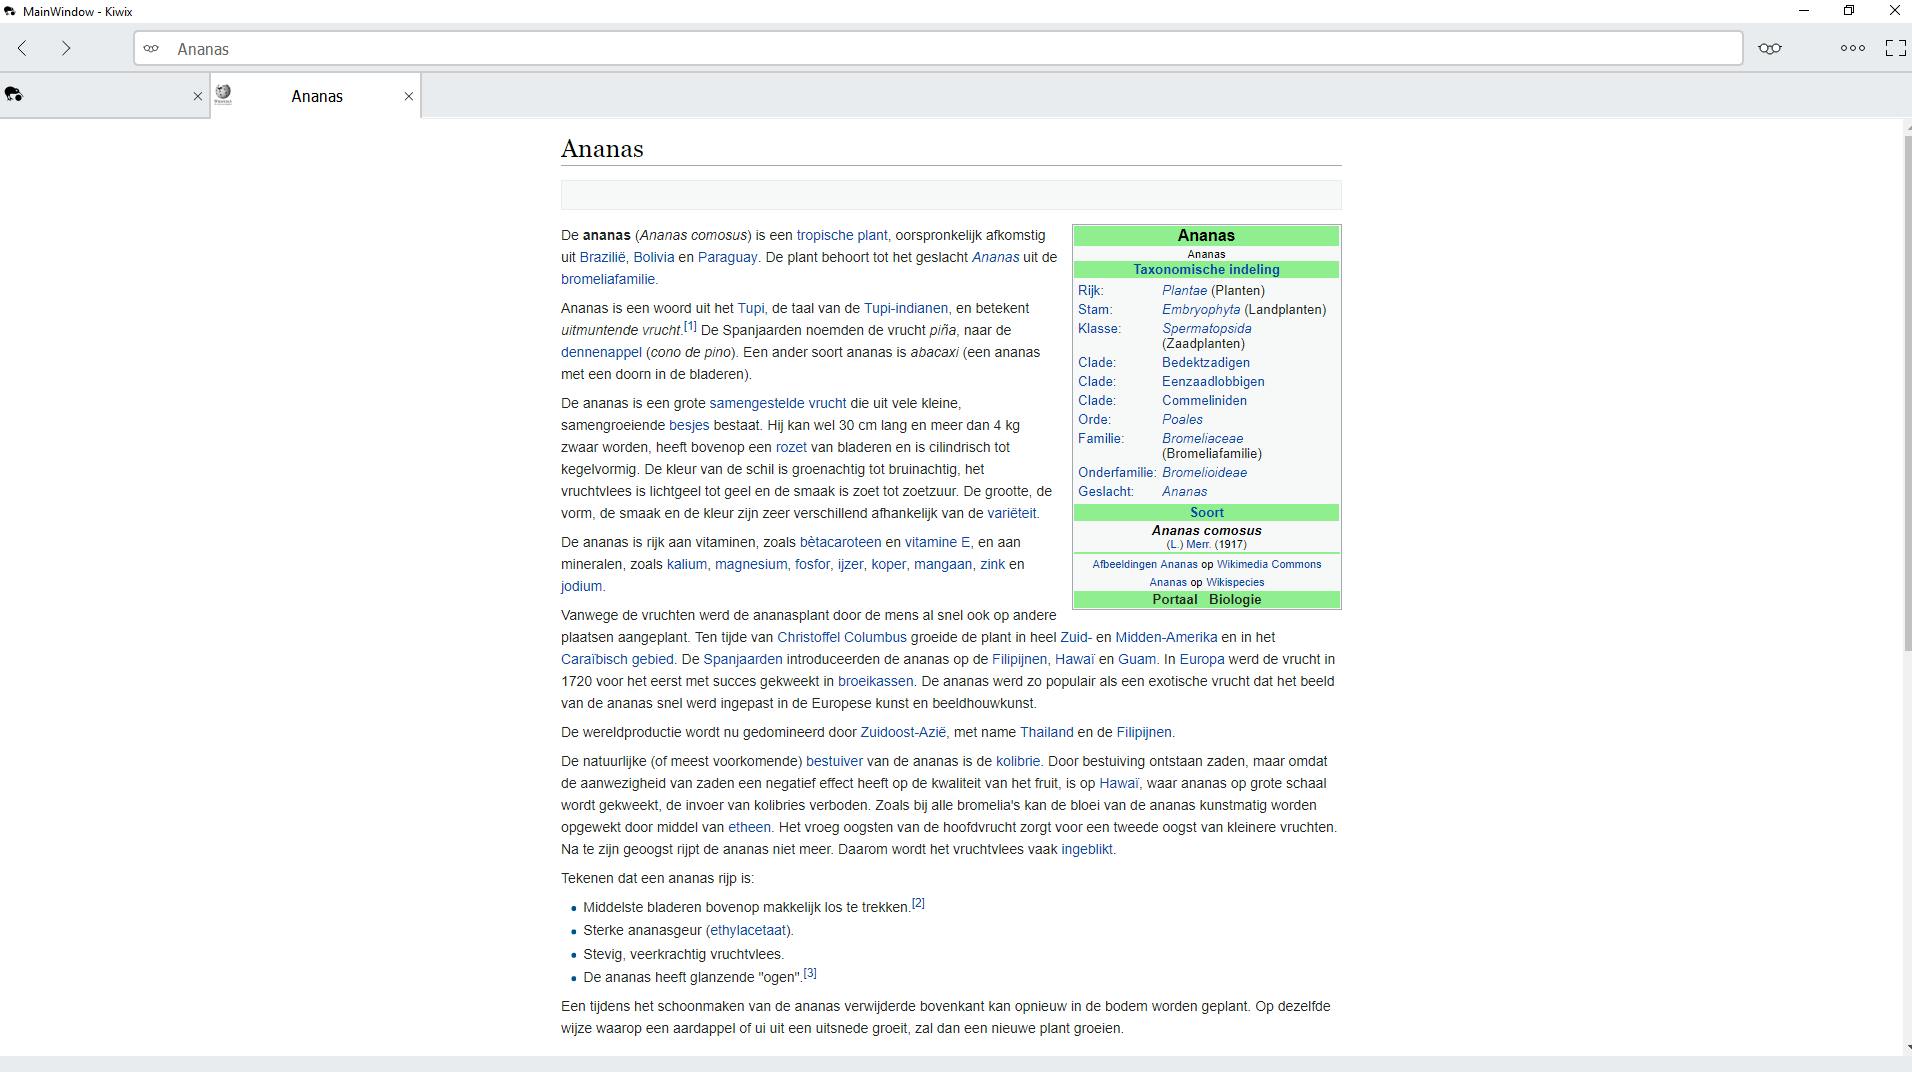Click the Wikipedia logo on the Ananas tab
The height and width of the screenshot is (1072, 1912).
(224, 94)
